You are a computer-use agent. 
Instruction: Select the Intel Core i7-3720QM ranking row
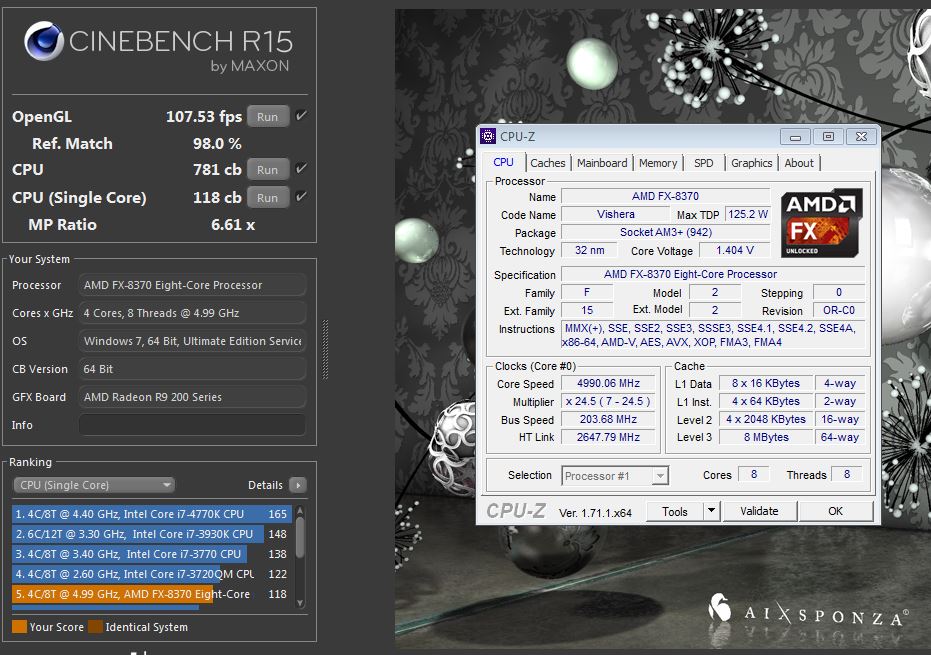151,574
